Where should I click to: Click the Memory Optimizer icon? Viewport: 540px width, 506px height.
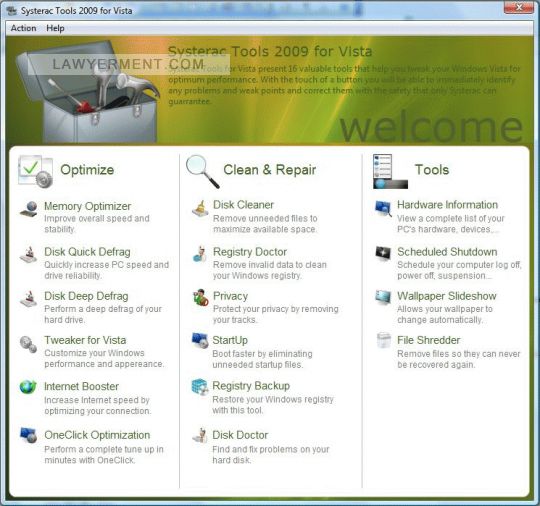tap(29, 209)
